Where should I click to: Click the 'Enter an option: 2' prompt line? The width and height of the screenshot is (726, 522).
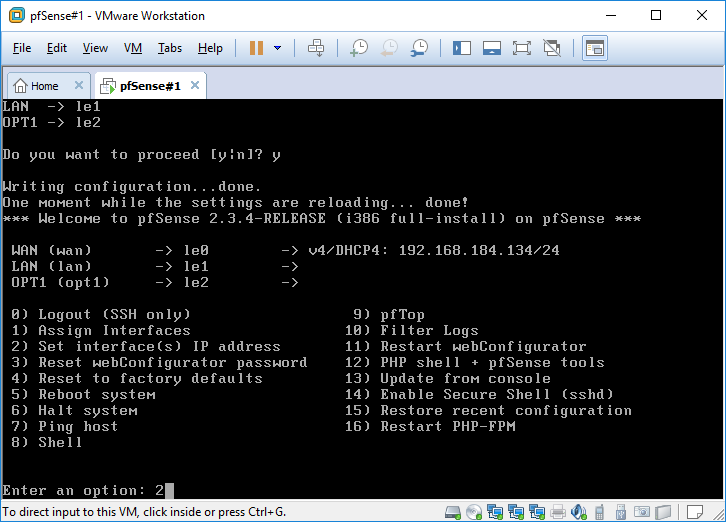88,491
